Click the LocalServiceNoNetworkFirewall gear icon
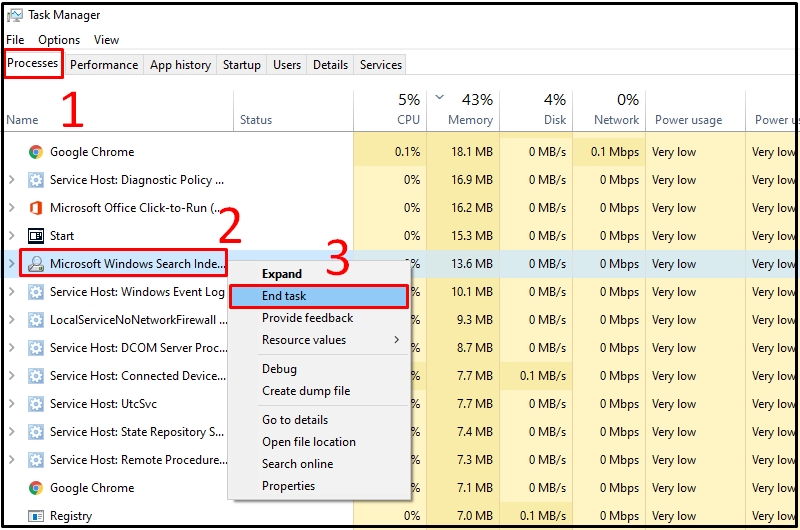Viewport: 800px width, 530px height. tap(36, 320)
